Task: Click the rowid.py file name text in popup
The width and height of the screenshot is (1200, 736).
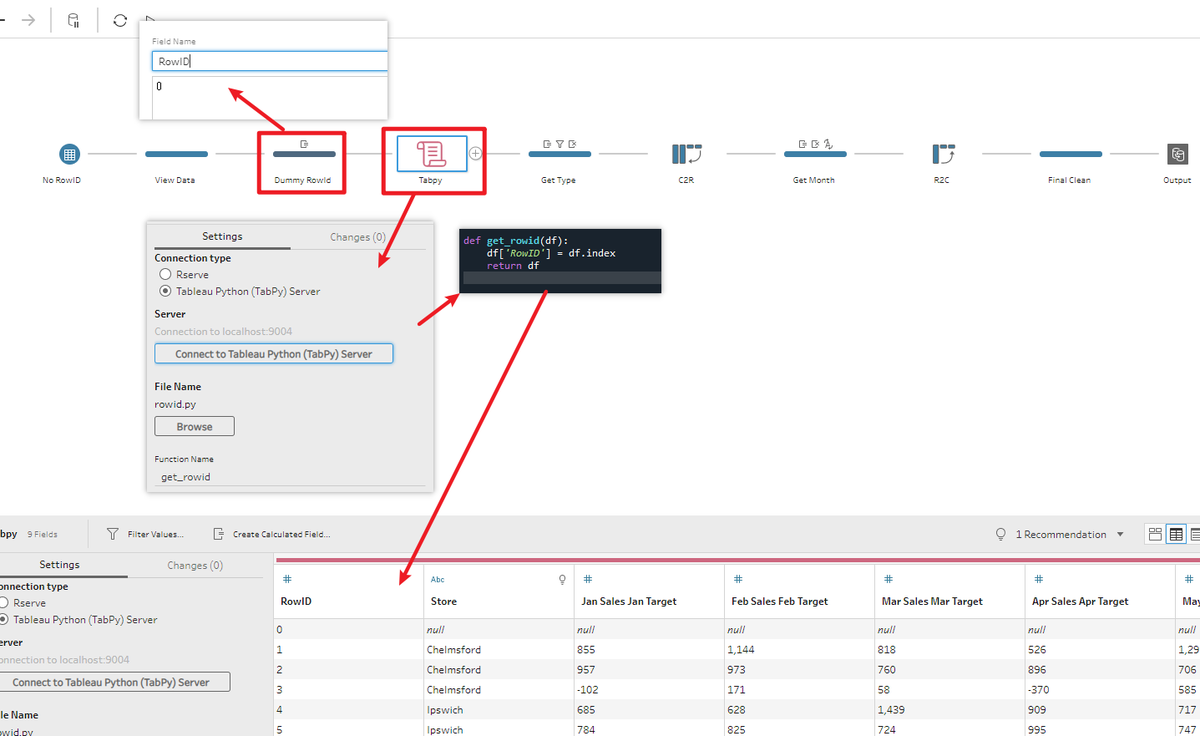Action: [x=175, y=405]
